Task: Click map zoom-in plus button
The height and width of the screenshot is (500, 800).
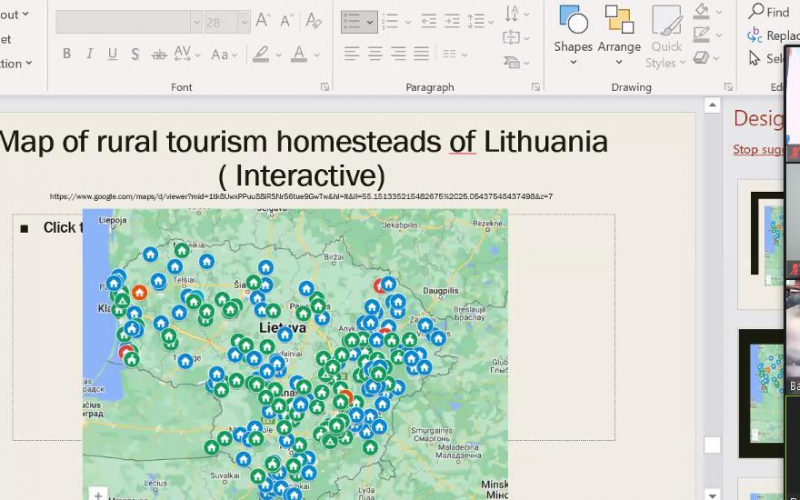Action: tap(98, 494)
